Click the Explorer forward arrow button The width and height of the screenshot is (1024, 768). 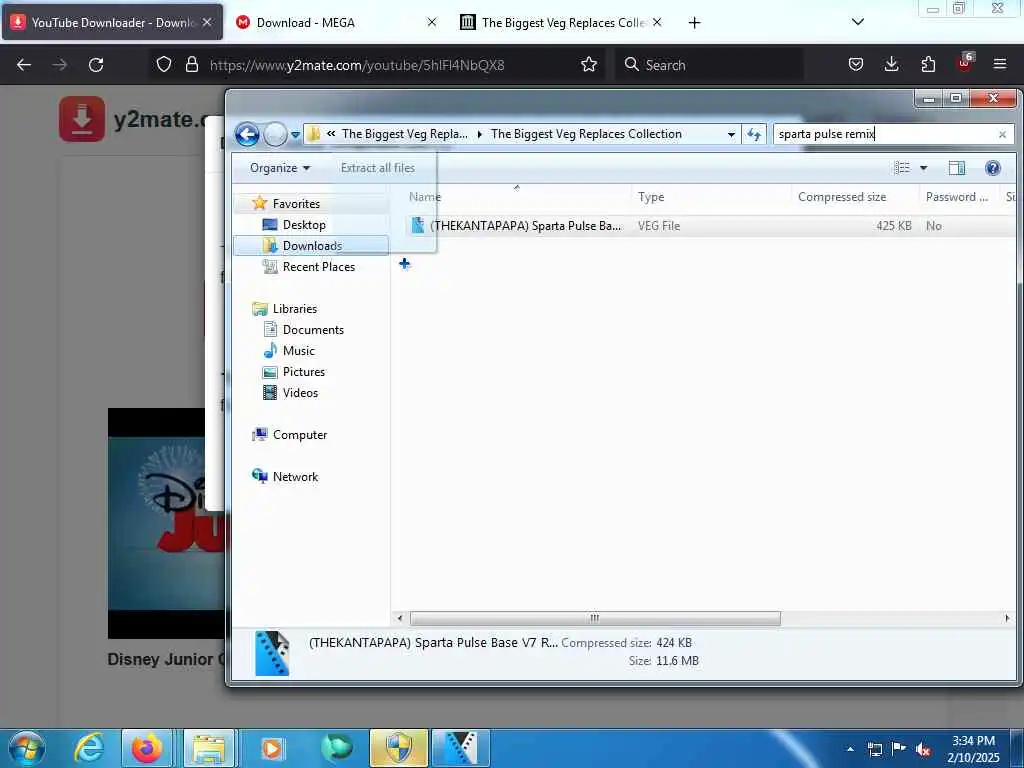276,135
